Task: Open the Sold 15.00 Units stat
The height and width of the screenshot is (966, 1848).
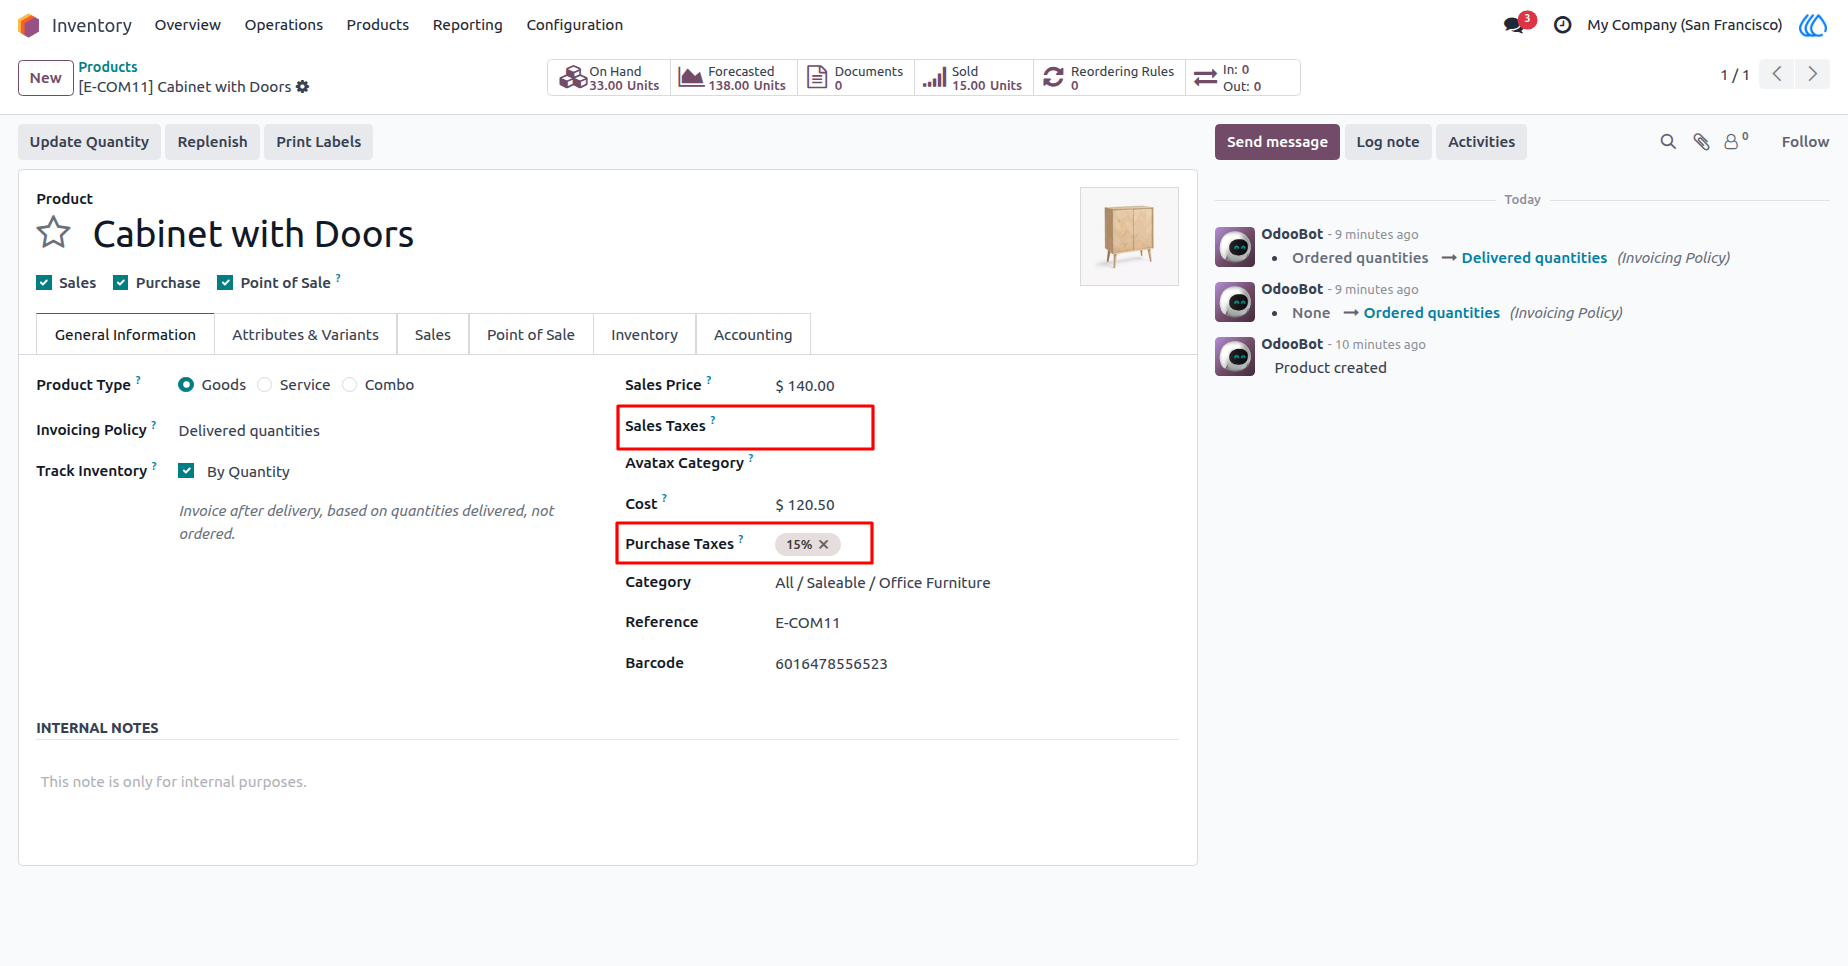Action: [x=973, y=78]
